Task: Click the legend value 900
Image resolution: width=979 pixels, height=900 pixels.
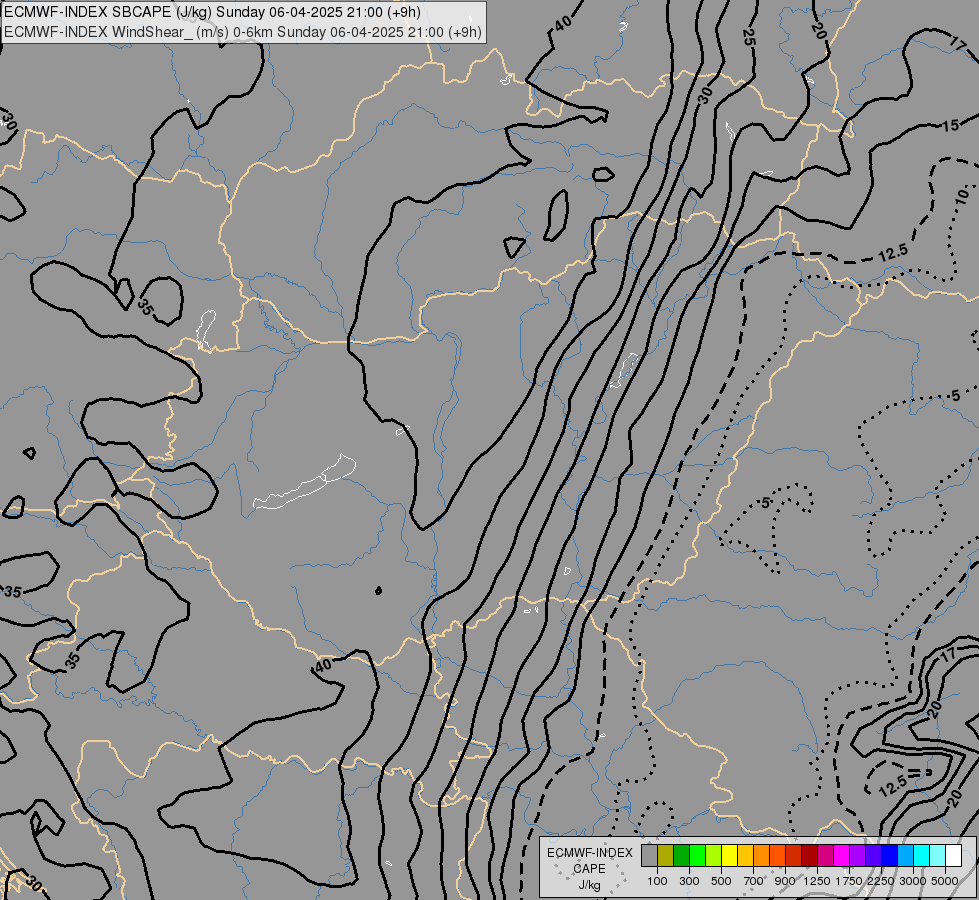Action: 785,881
